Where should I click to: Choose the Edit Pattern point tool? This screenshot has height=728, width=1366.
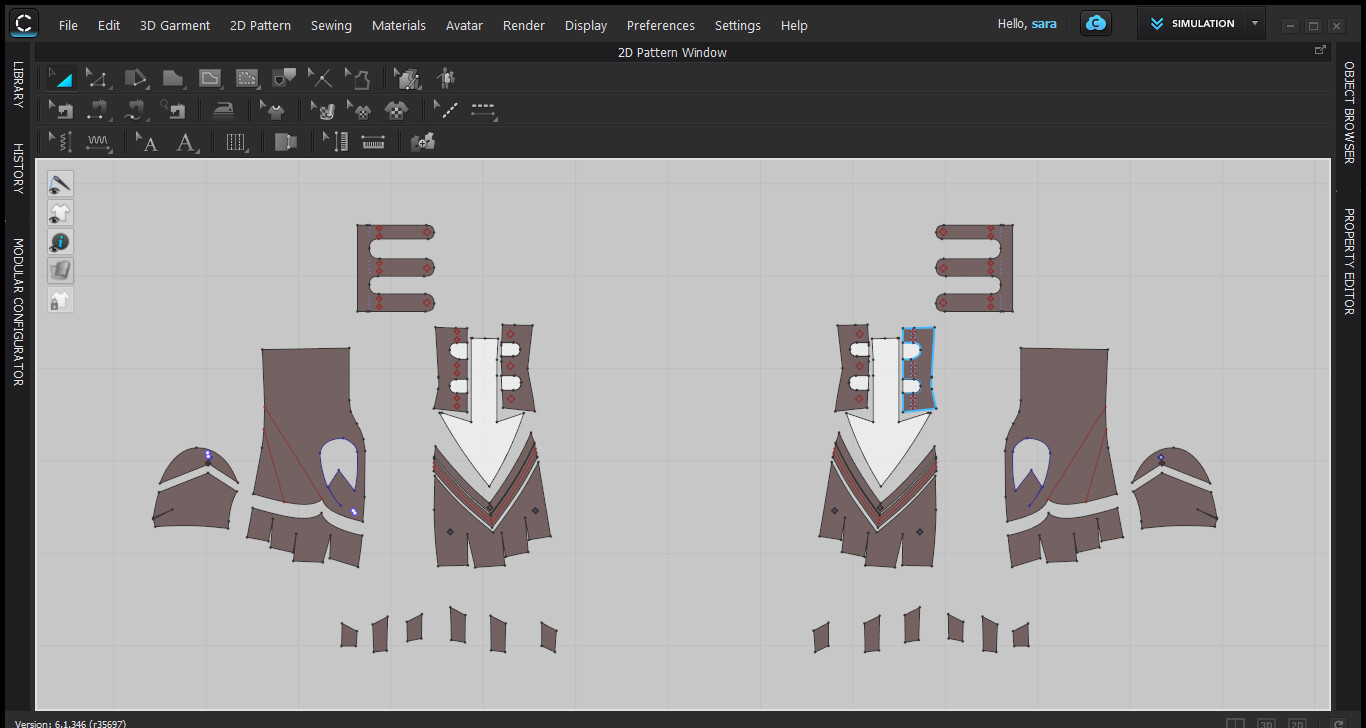click(98, 78)
